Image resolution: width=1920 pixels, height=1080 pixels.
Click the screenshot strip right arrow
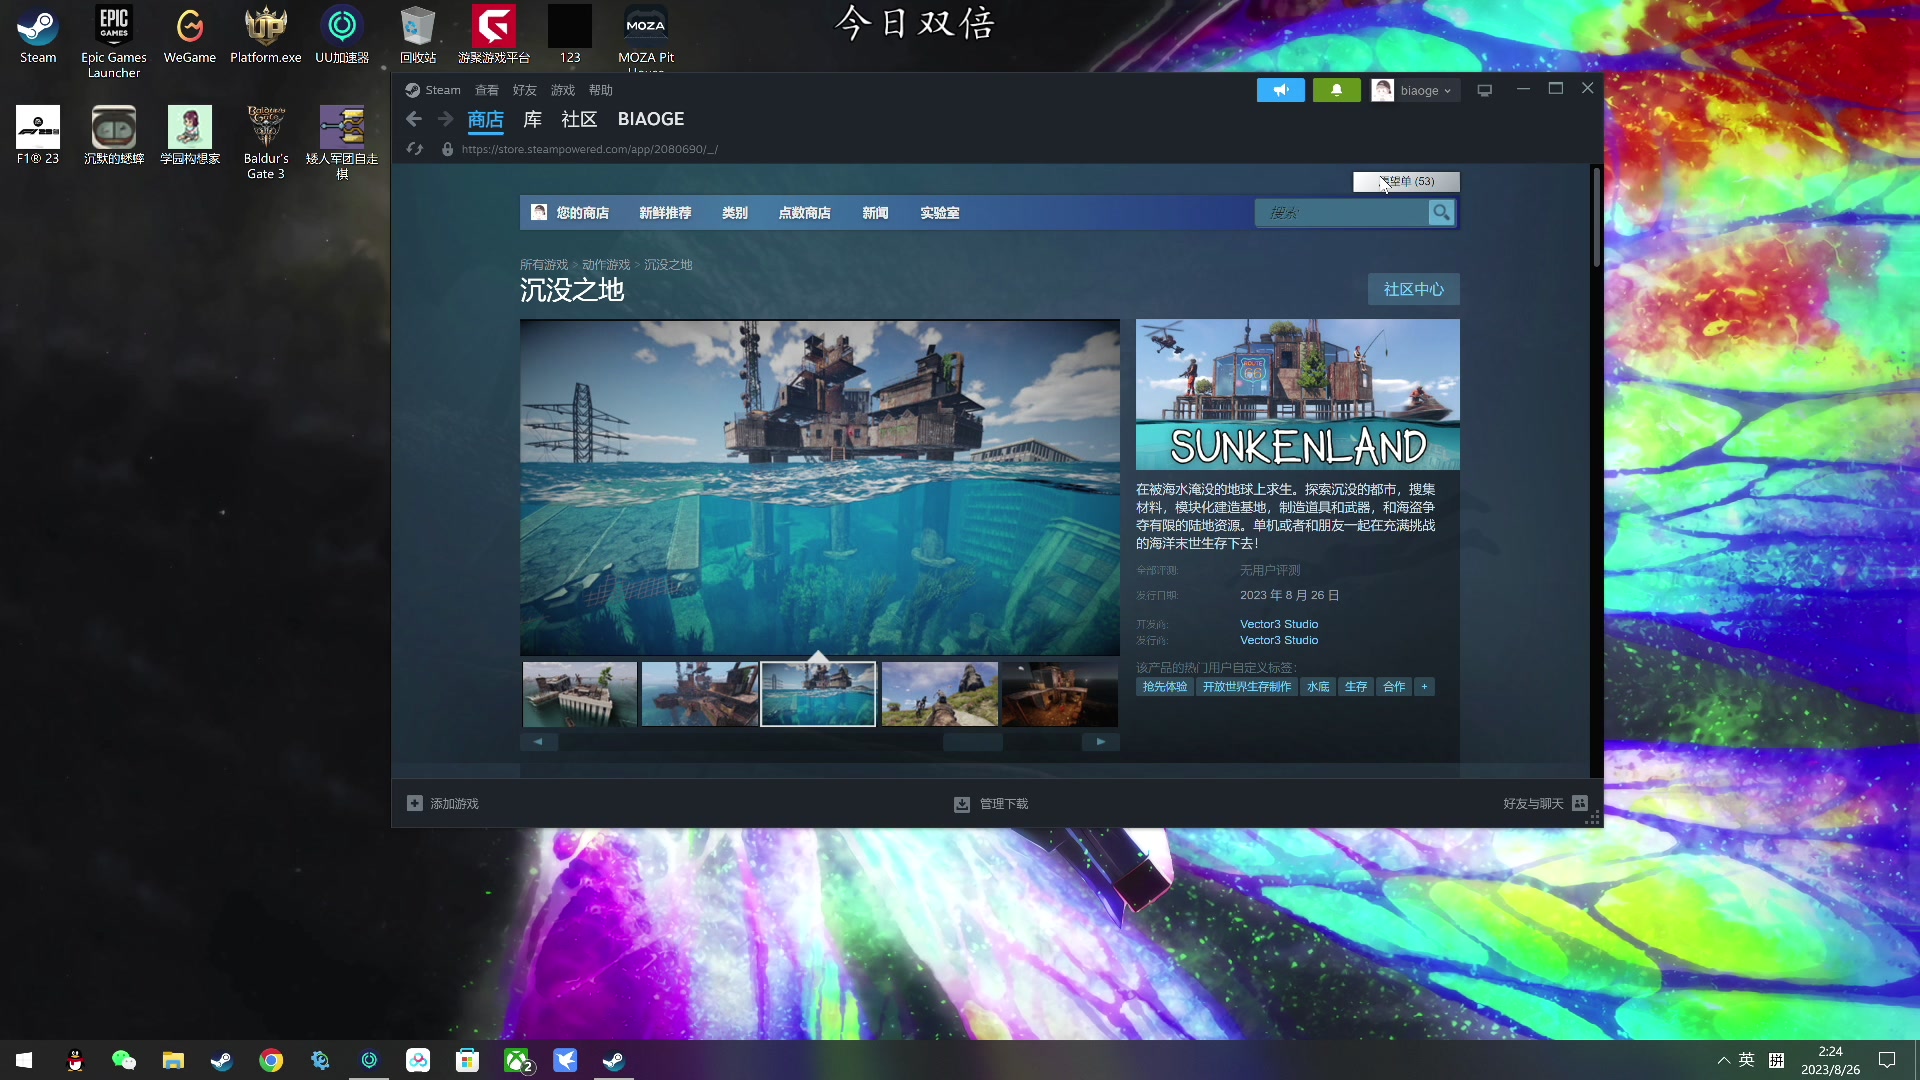click(1101, 741)
